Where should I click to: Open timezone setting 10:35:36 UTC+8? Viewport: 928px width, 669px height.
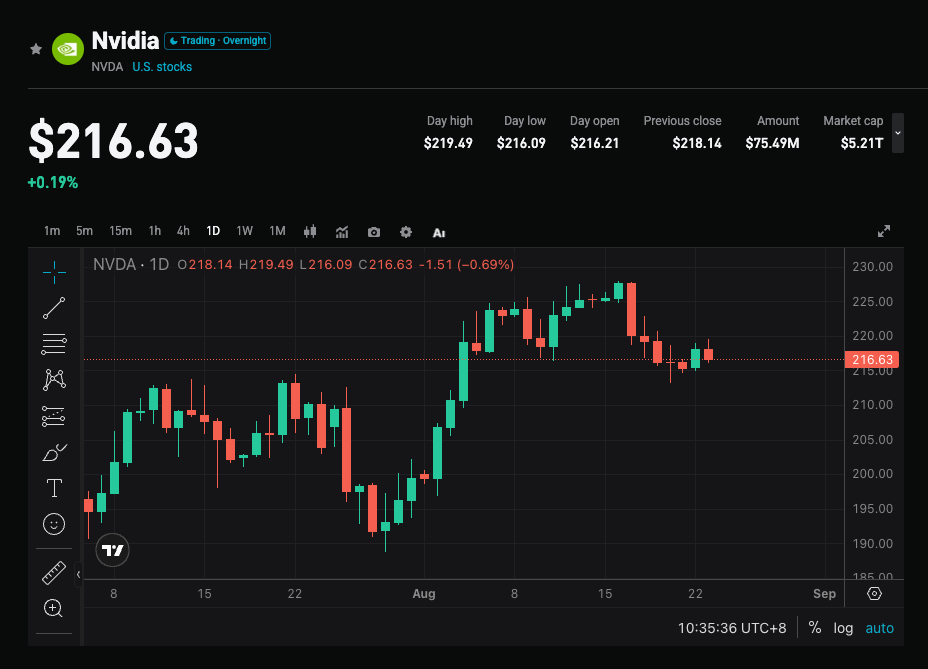click(x=732, y=628)
